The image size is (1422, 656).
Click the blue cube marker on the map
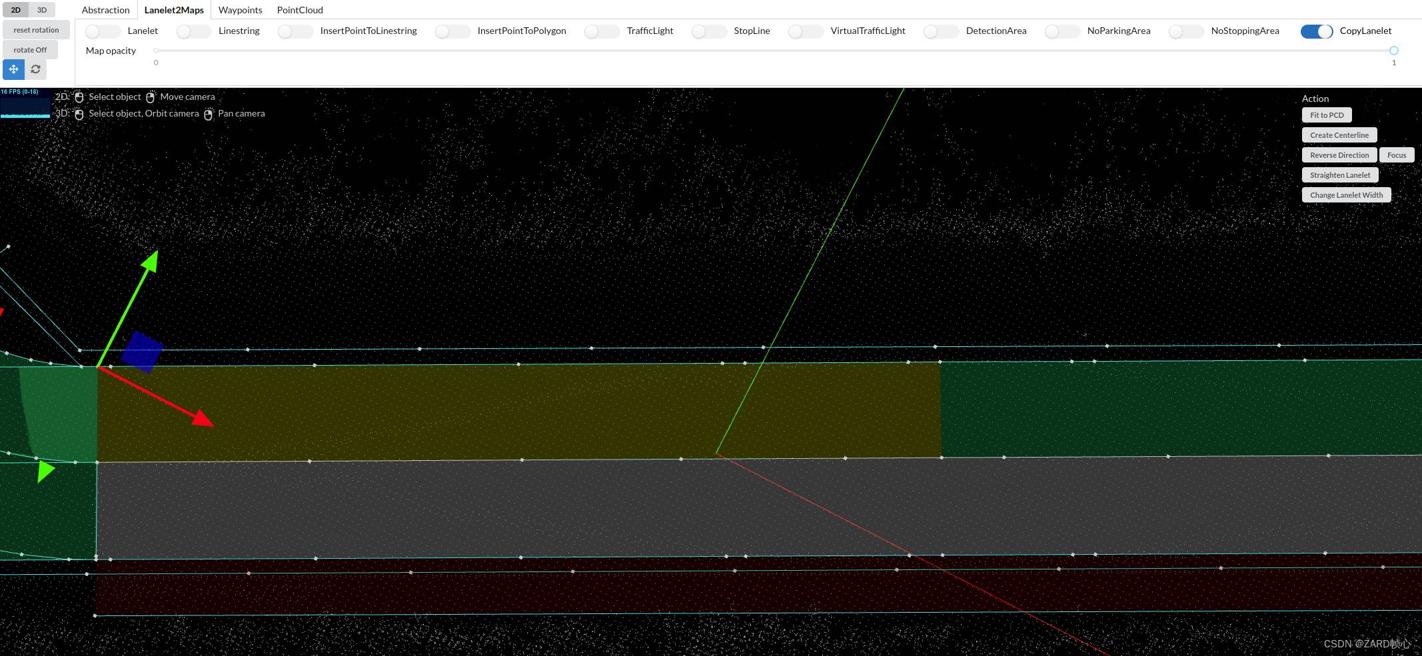coord(142,352)
